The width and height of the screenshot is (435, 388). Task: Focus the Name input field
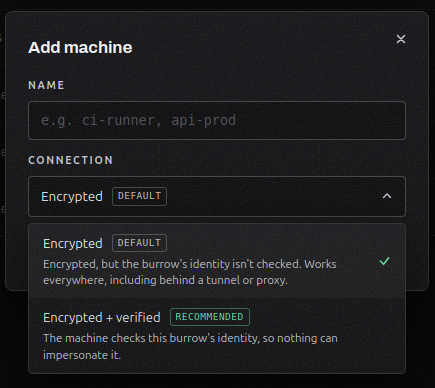coord(217,120)
